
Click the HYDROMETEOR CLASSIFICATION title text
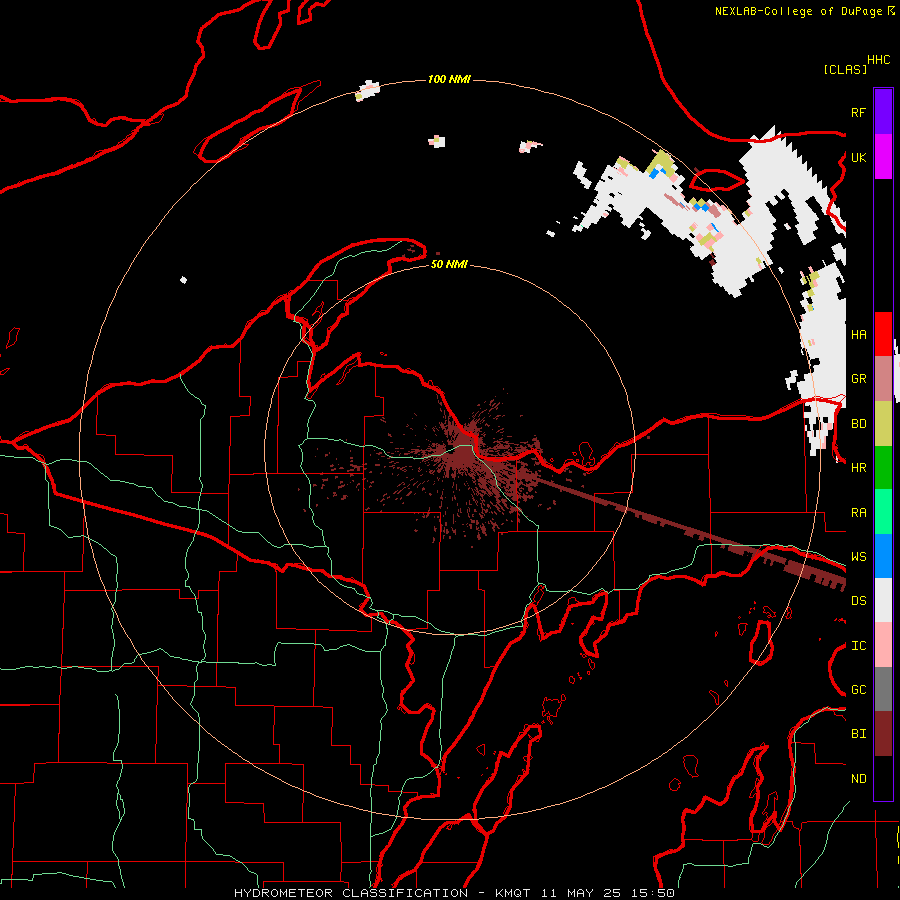(351, 893)
